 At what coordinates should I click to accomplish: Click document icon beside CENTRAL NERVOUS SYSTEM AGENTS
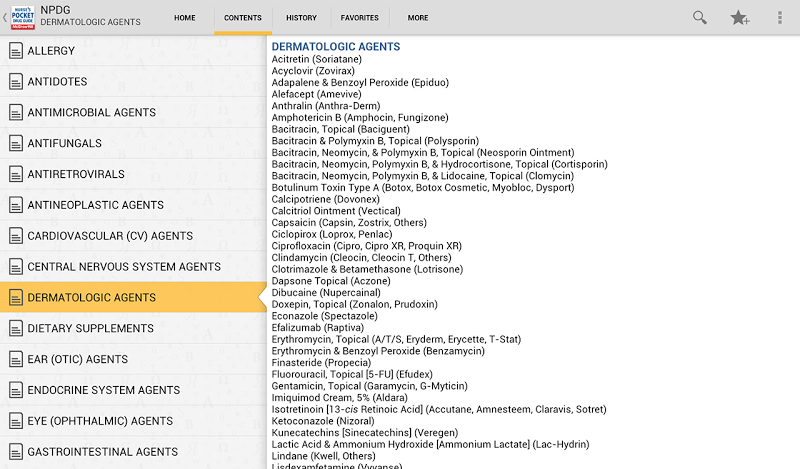point(16,267)
